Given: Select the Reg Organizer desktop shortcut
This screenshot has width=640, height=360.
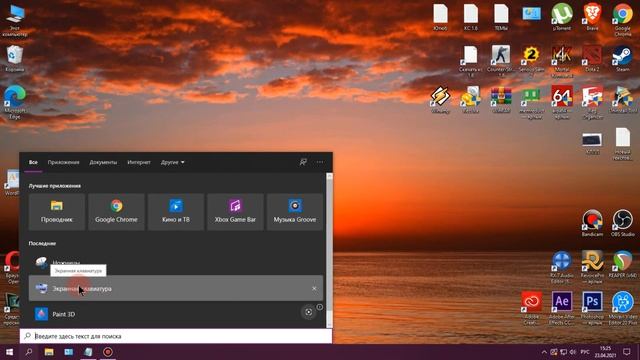Looking at the screenshot, I should click(x=592, y=102).
